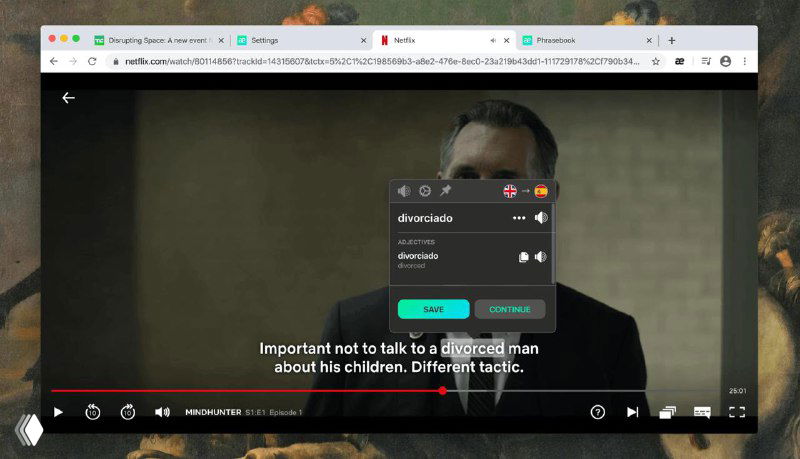
Task: Click the Netflix back arrow
Action: [68, 98]
